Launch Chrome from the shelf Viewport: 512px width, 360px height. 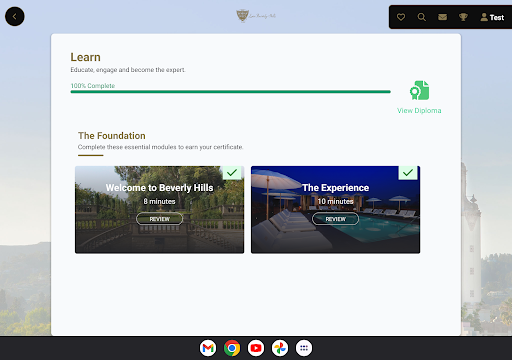[x=232, y=348]
